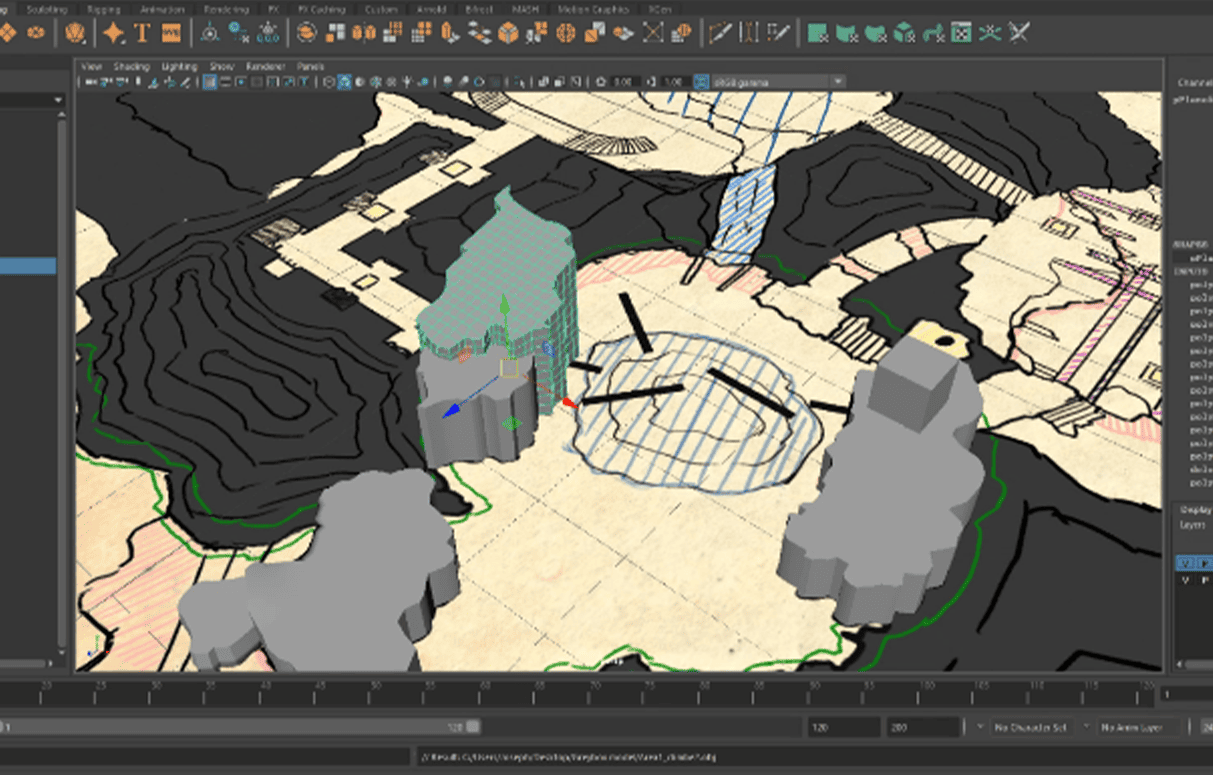The width and height of the screenshot is (1213, 775).
Task: Switch to the Rendering shelf tab
Action: coord(225,9)
